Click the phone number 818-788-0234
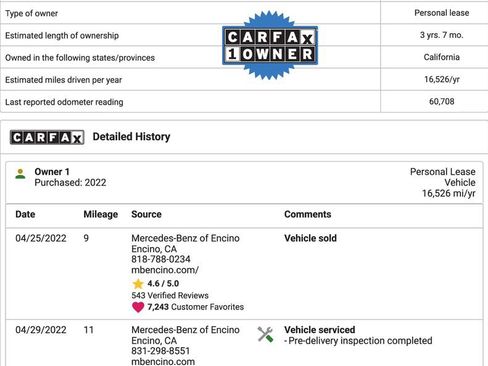Viewport: 488px width, 366px height. pos(161,259)
